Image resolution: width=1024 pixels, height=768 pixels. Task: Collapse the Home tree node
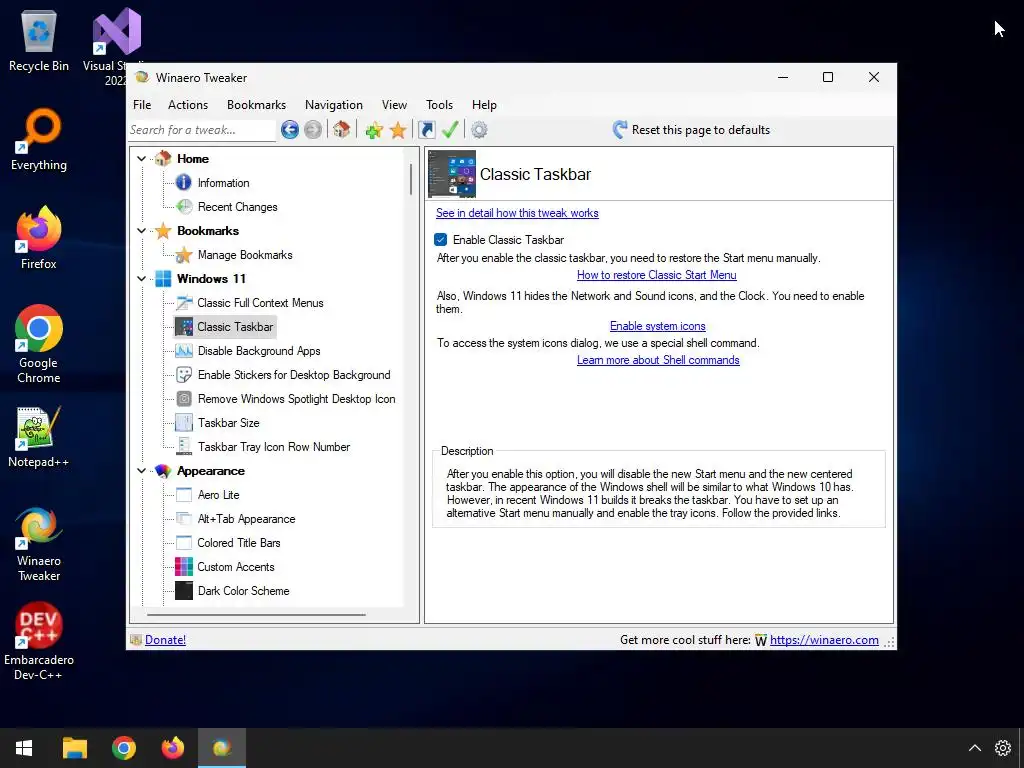point(141,159)
